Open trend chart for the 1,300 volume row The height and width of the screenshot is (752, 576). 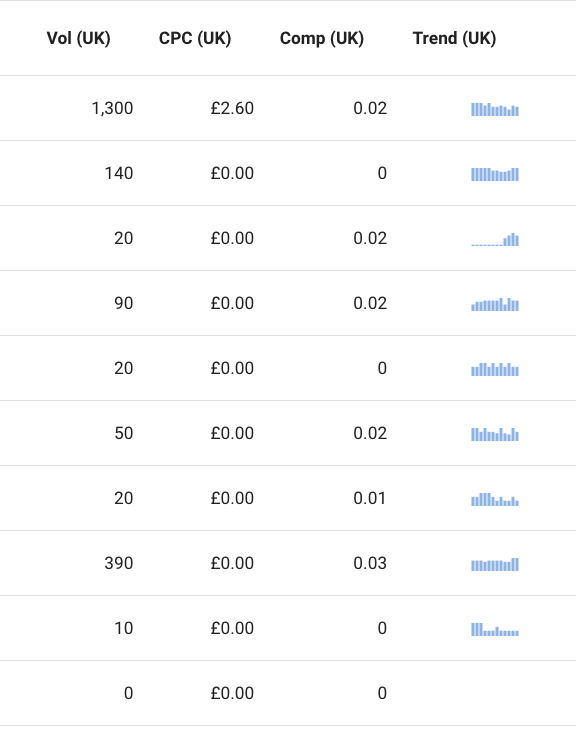pos(495,109)
